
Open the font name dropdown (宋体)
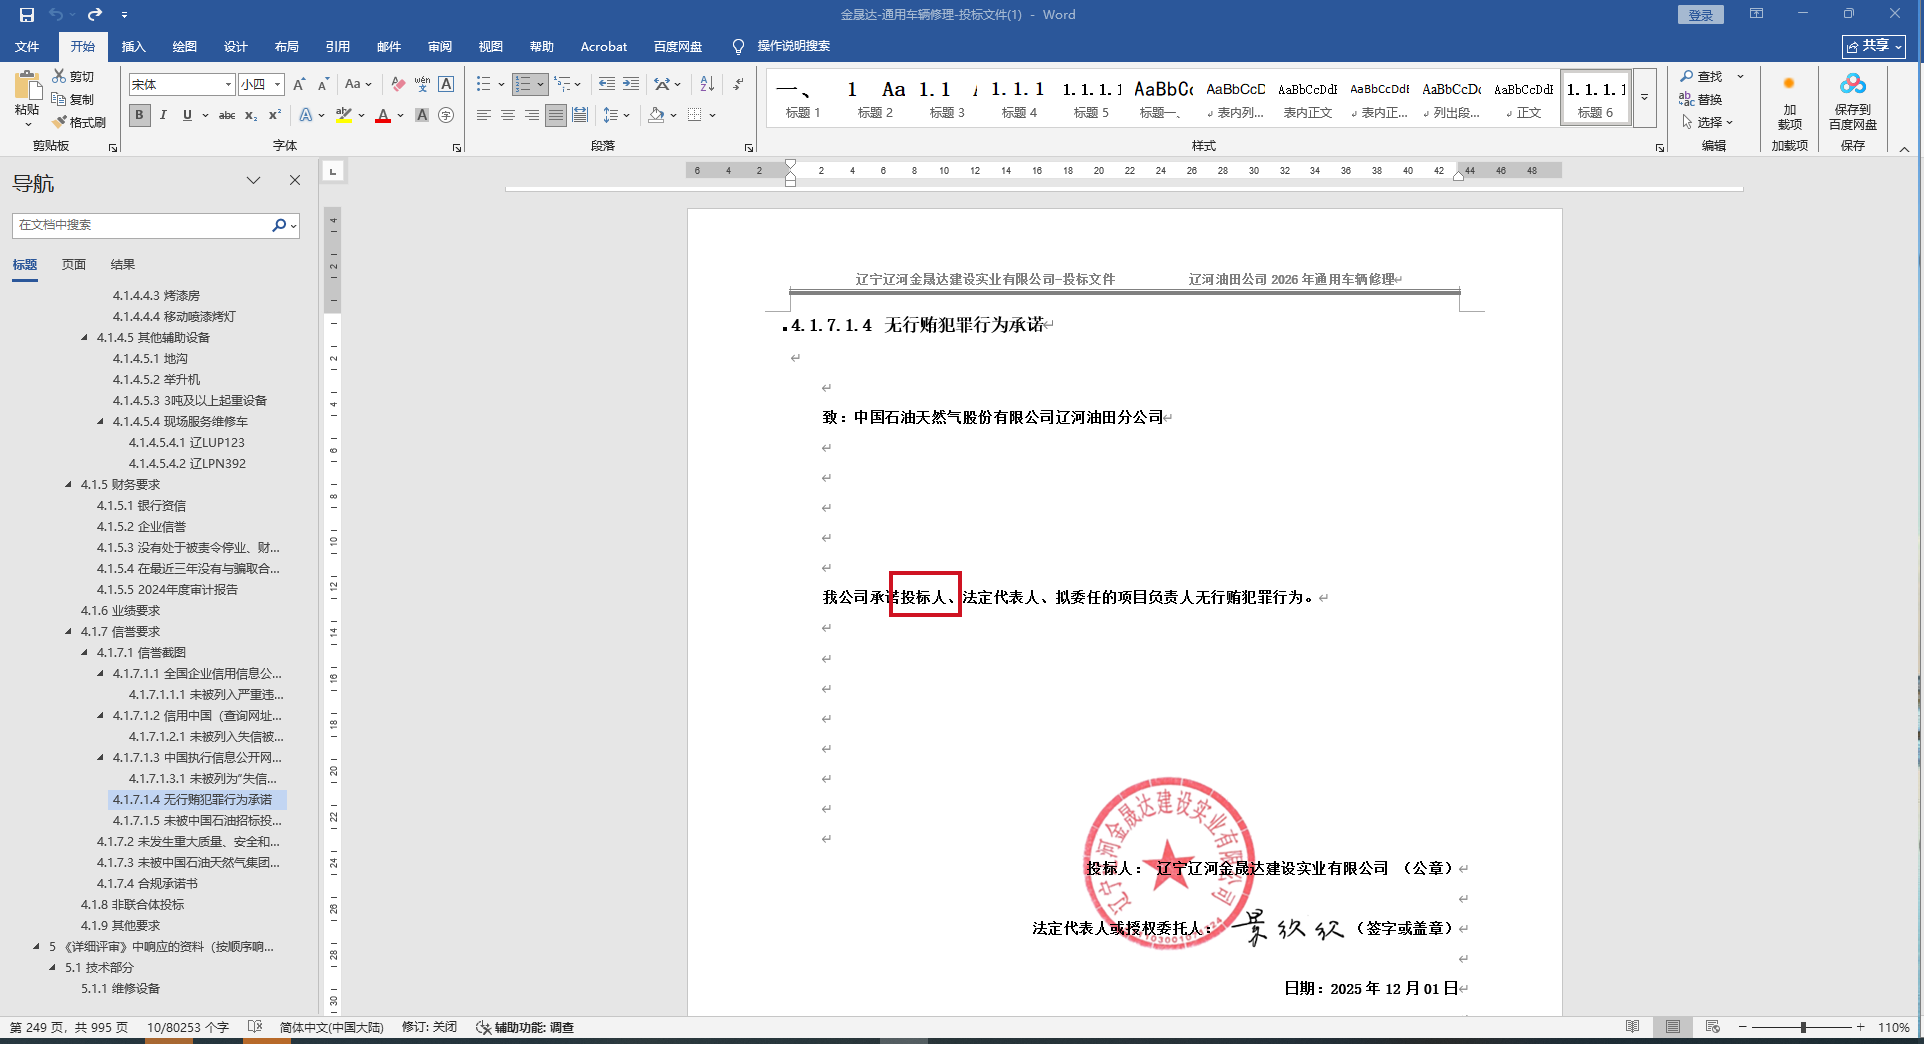[x=228, y=85]
